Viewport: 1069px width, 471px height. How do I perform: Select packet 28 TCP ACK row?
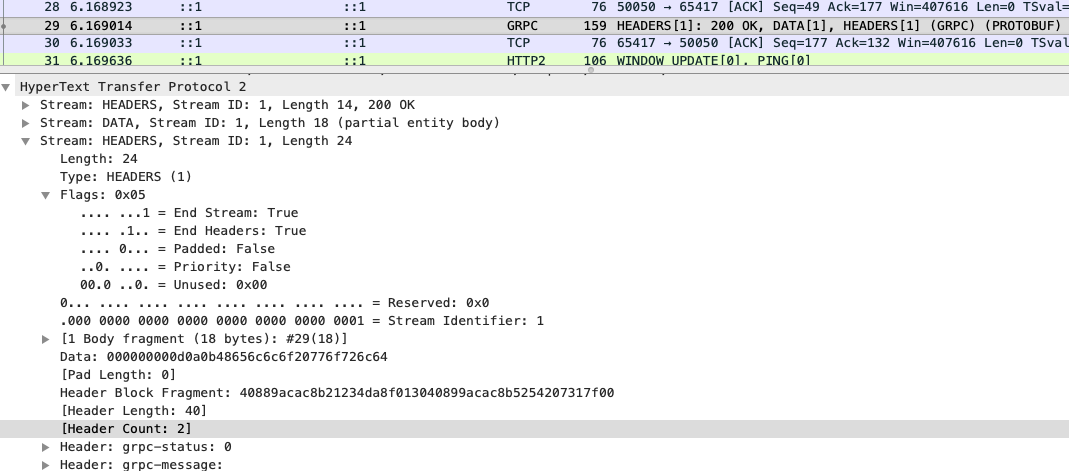[x=534, y=7]
